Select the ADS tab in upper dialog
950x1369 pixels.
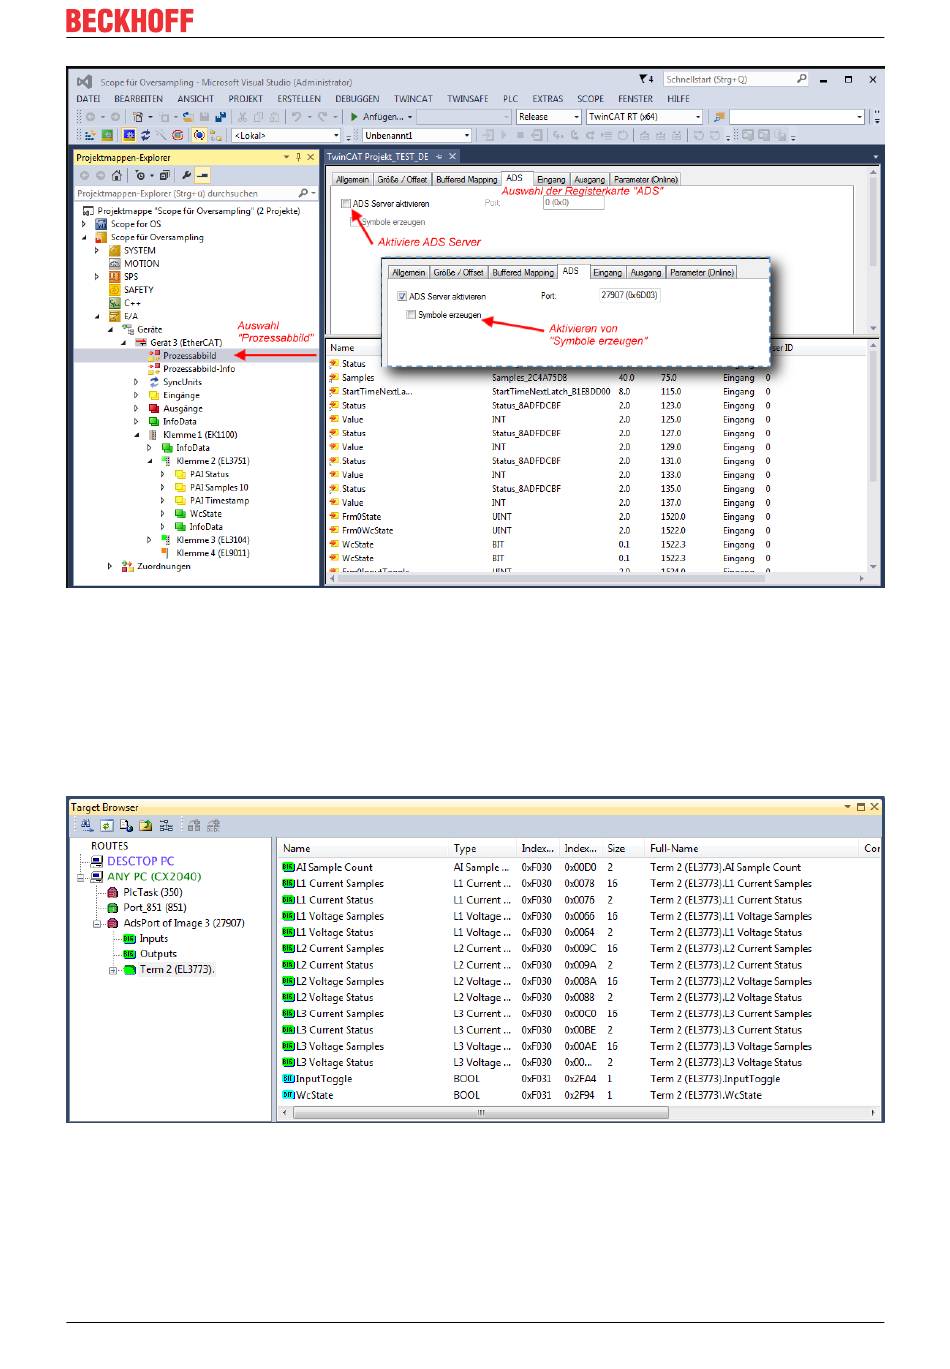(x=514, y=178)
